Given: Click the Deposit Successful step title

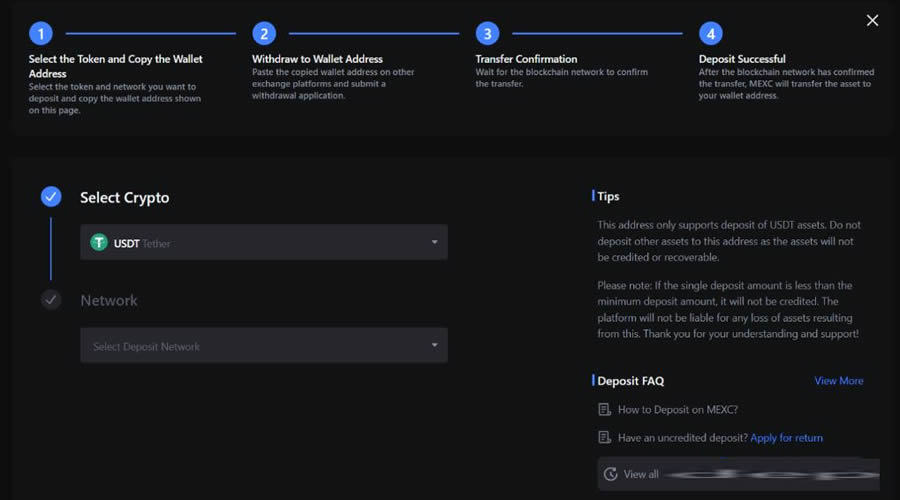Looking at the screenshot, I should (742, 59).
